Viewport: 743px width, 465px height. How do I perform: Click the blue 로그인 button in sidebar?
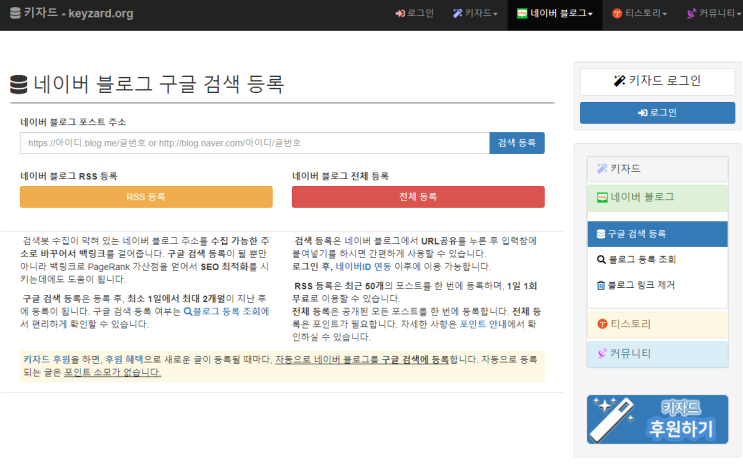(x=657, y=113)
